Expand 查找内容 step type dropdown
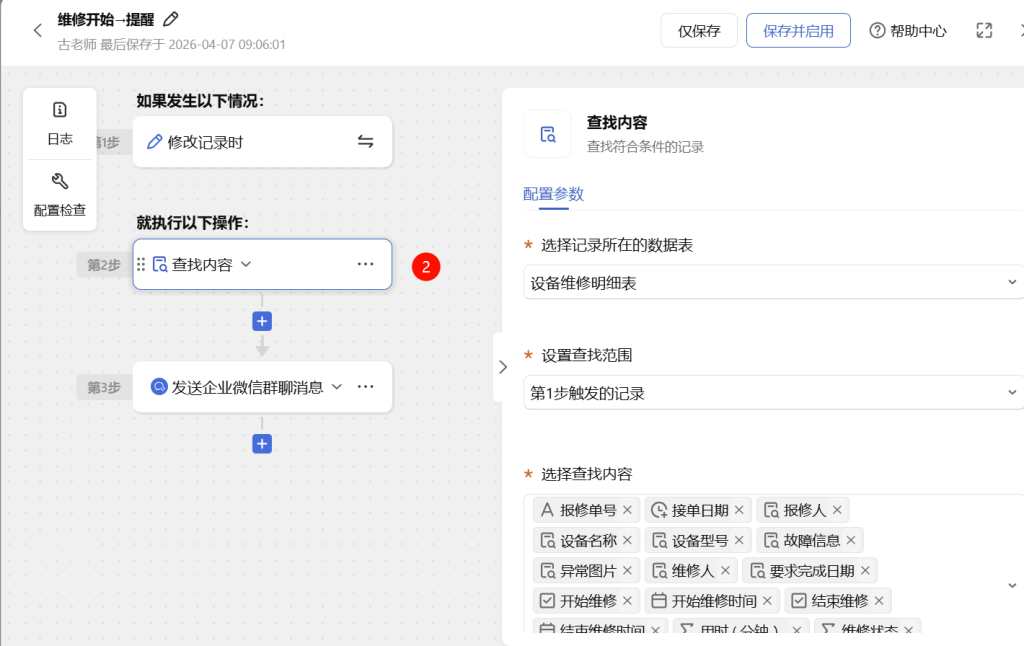The width and height of the screenshot is (1024, 646). click(246, 264)
